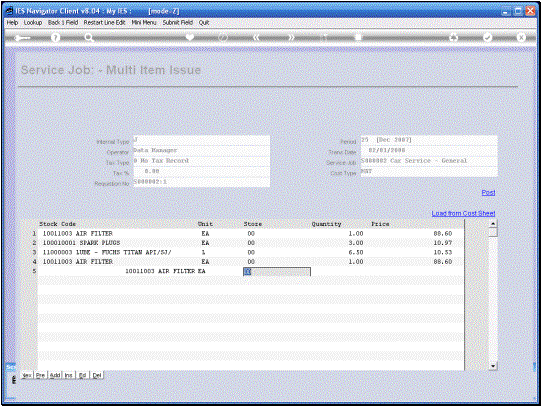
Task: Click the key icon in the toolbar
Action: click(x=22, y=38)
